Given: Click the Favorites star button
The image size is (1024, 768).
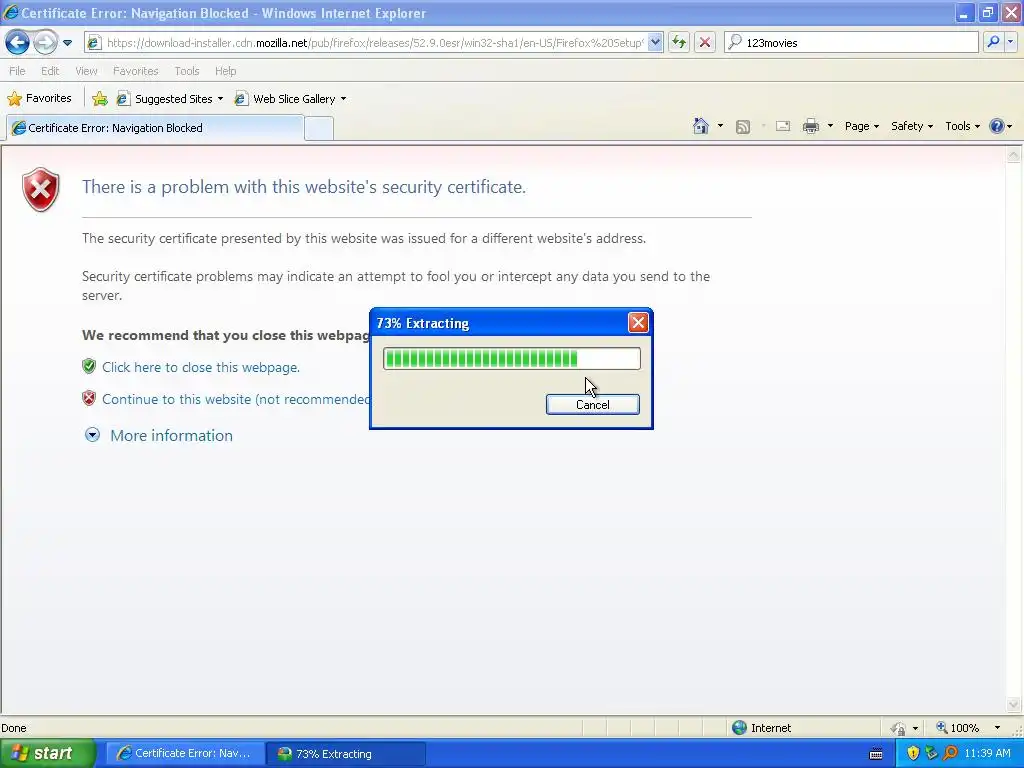Looking at the screenshot, I should (39, 99).
